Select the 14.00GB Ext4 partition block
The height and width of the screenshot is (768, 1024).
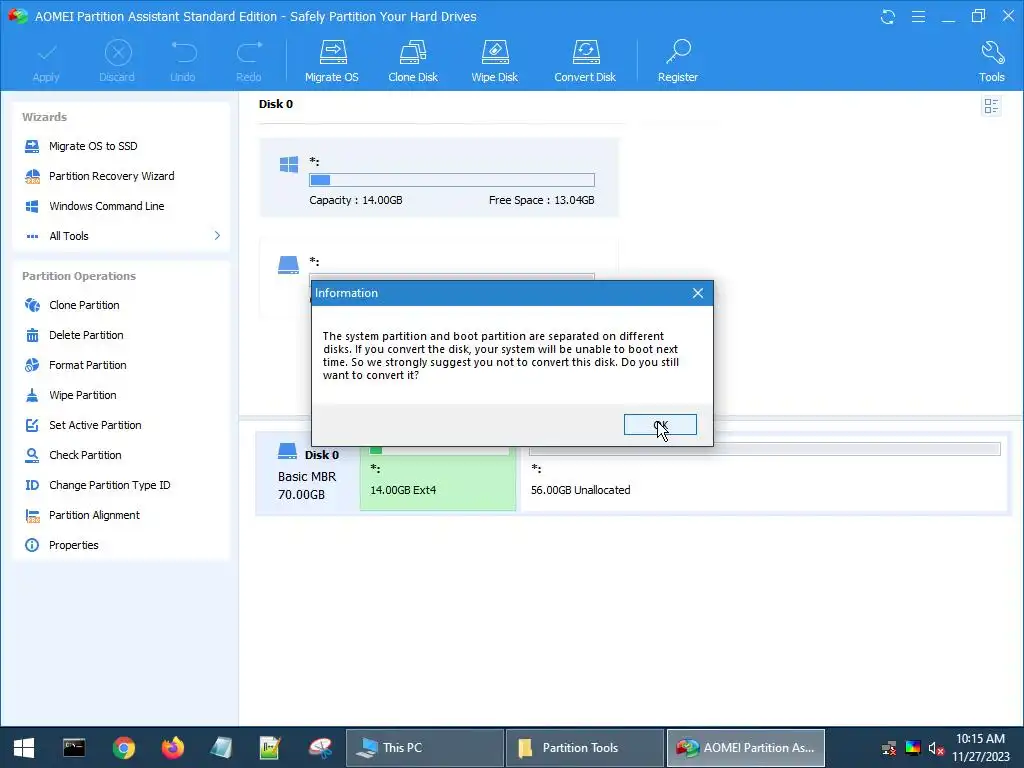(x=438, y=479)
